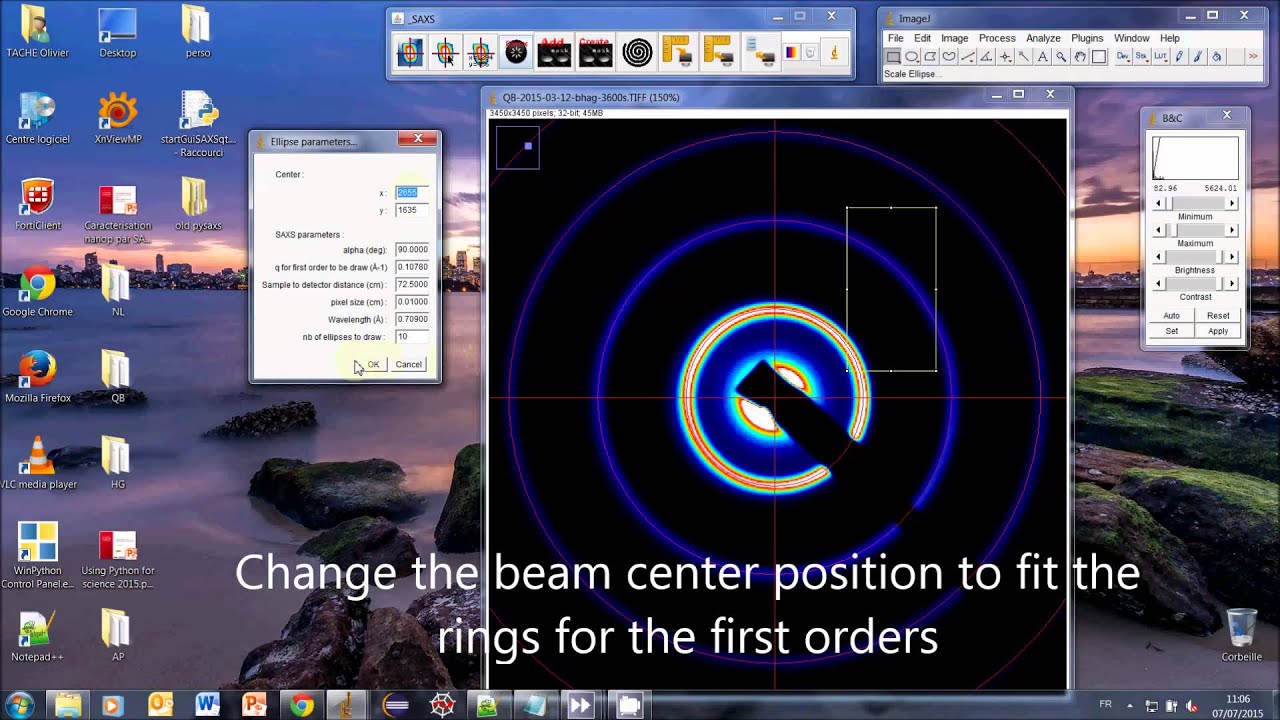Select the Rectangle tool in ImageJ toolbar

tap(893, 56)
